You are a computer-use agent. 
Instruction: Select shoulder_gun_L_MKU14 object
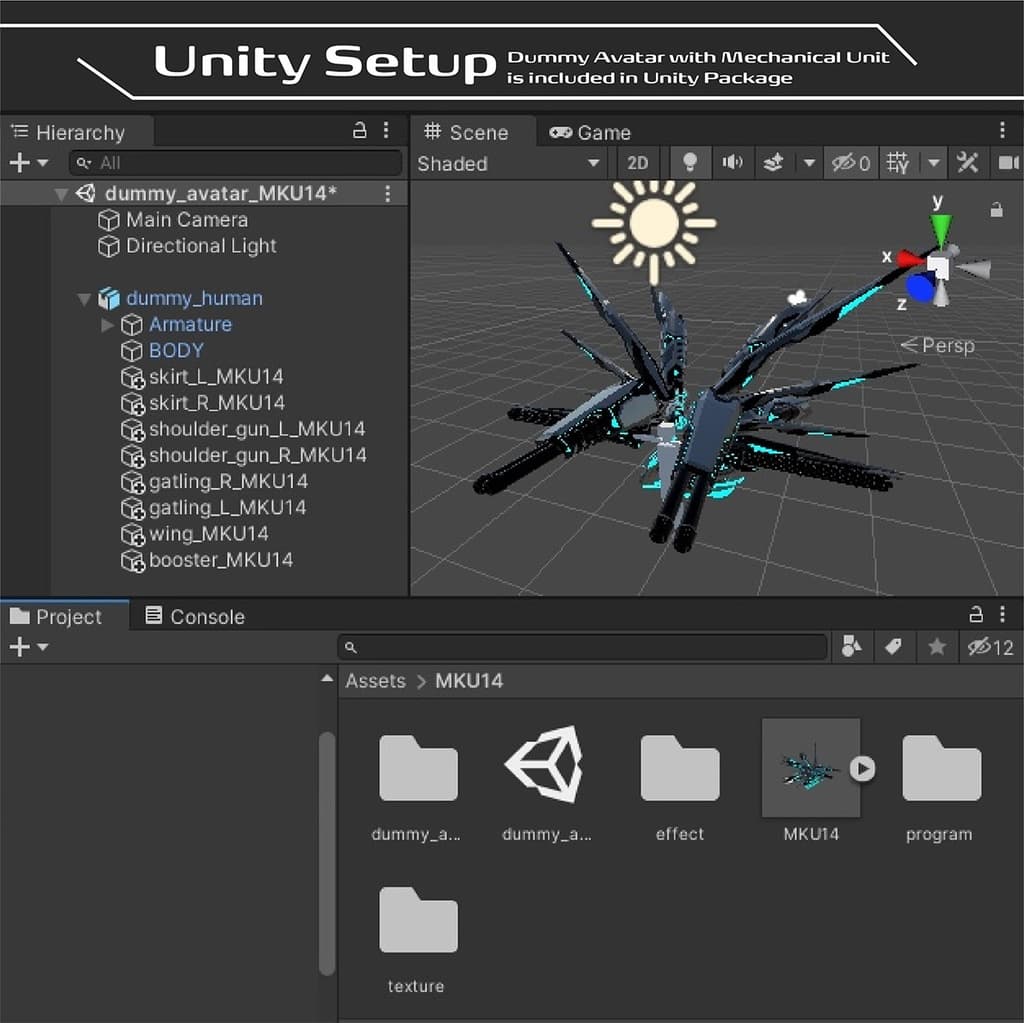click(243, 429)
